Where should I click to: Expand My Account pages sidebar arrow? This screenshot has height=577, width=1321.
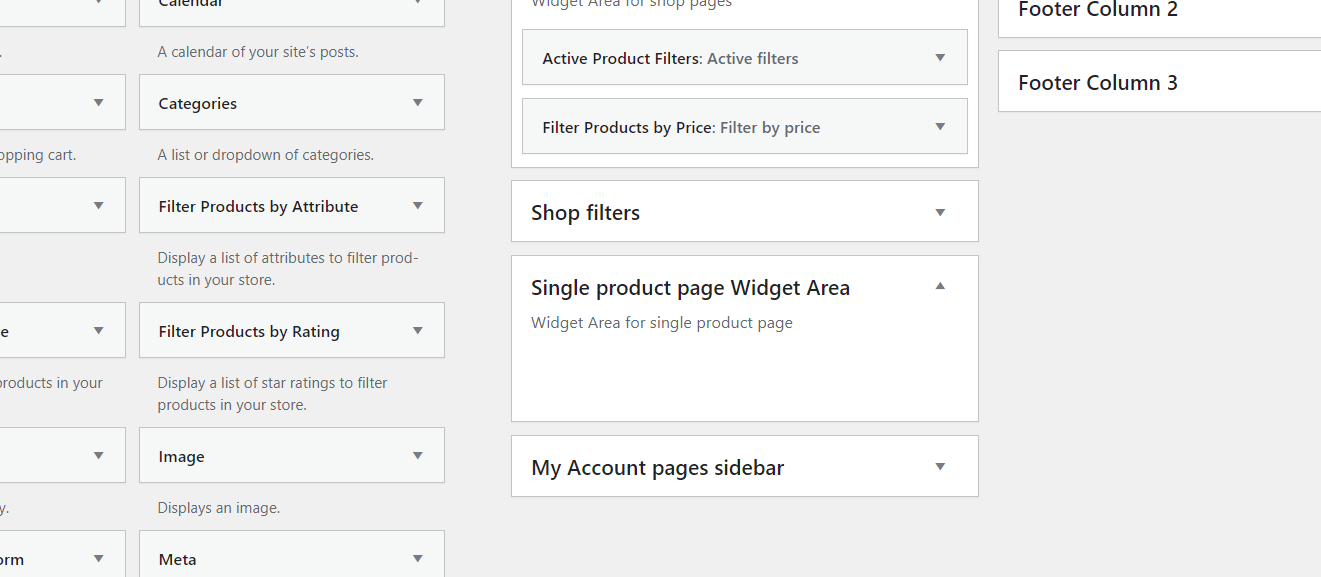click(940, 467)
